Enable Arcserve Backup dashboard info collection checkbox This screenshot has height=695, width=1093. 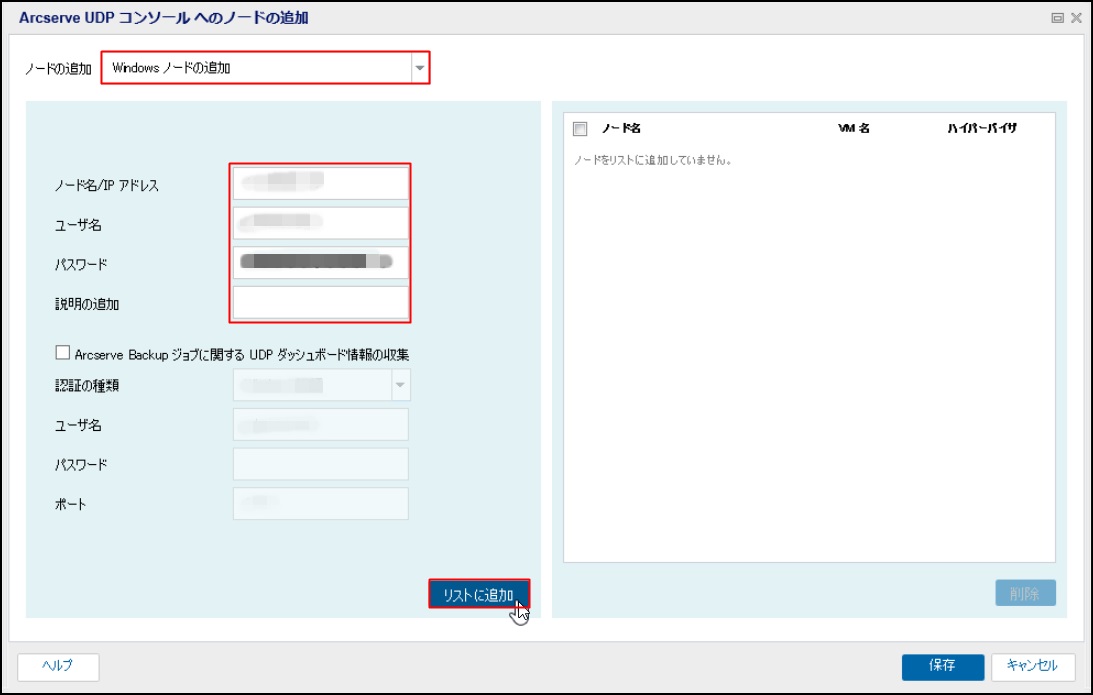tap(63, 353)
